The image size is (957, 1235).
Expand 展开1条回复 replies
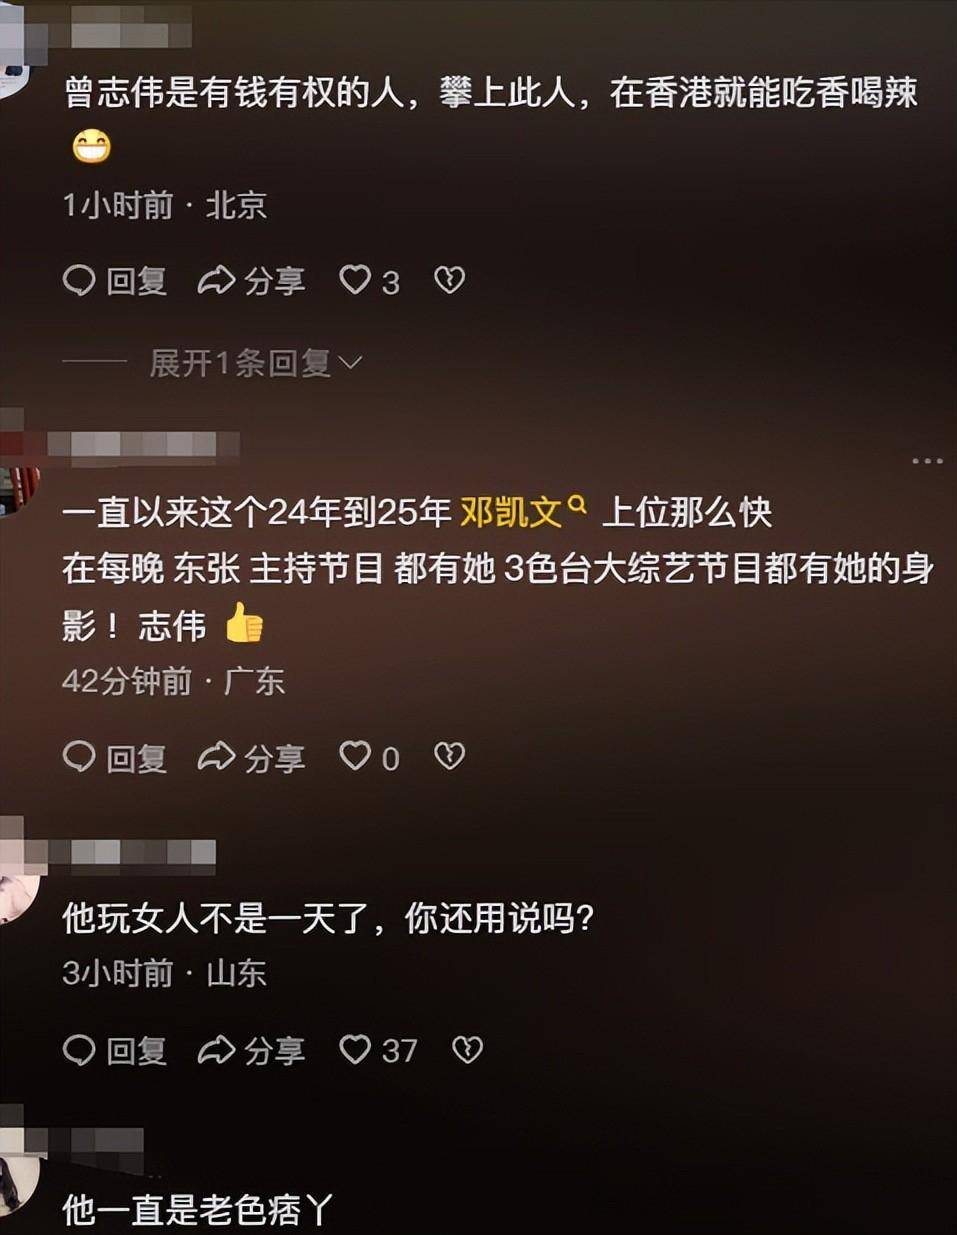coord(255,362)
